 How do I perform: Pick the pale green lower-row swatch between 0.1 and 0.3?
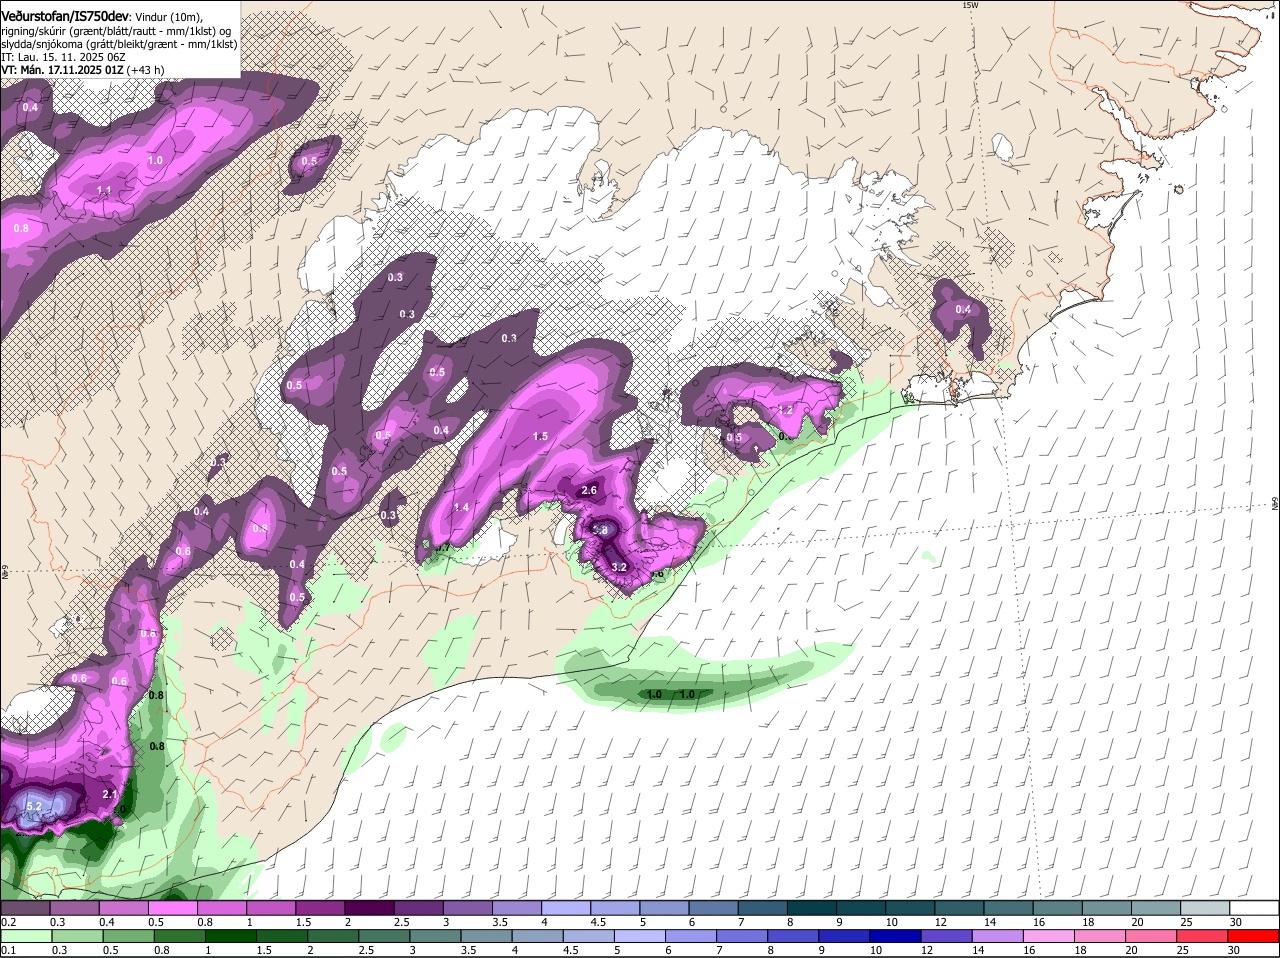(26, 936)
